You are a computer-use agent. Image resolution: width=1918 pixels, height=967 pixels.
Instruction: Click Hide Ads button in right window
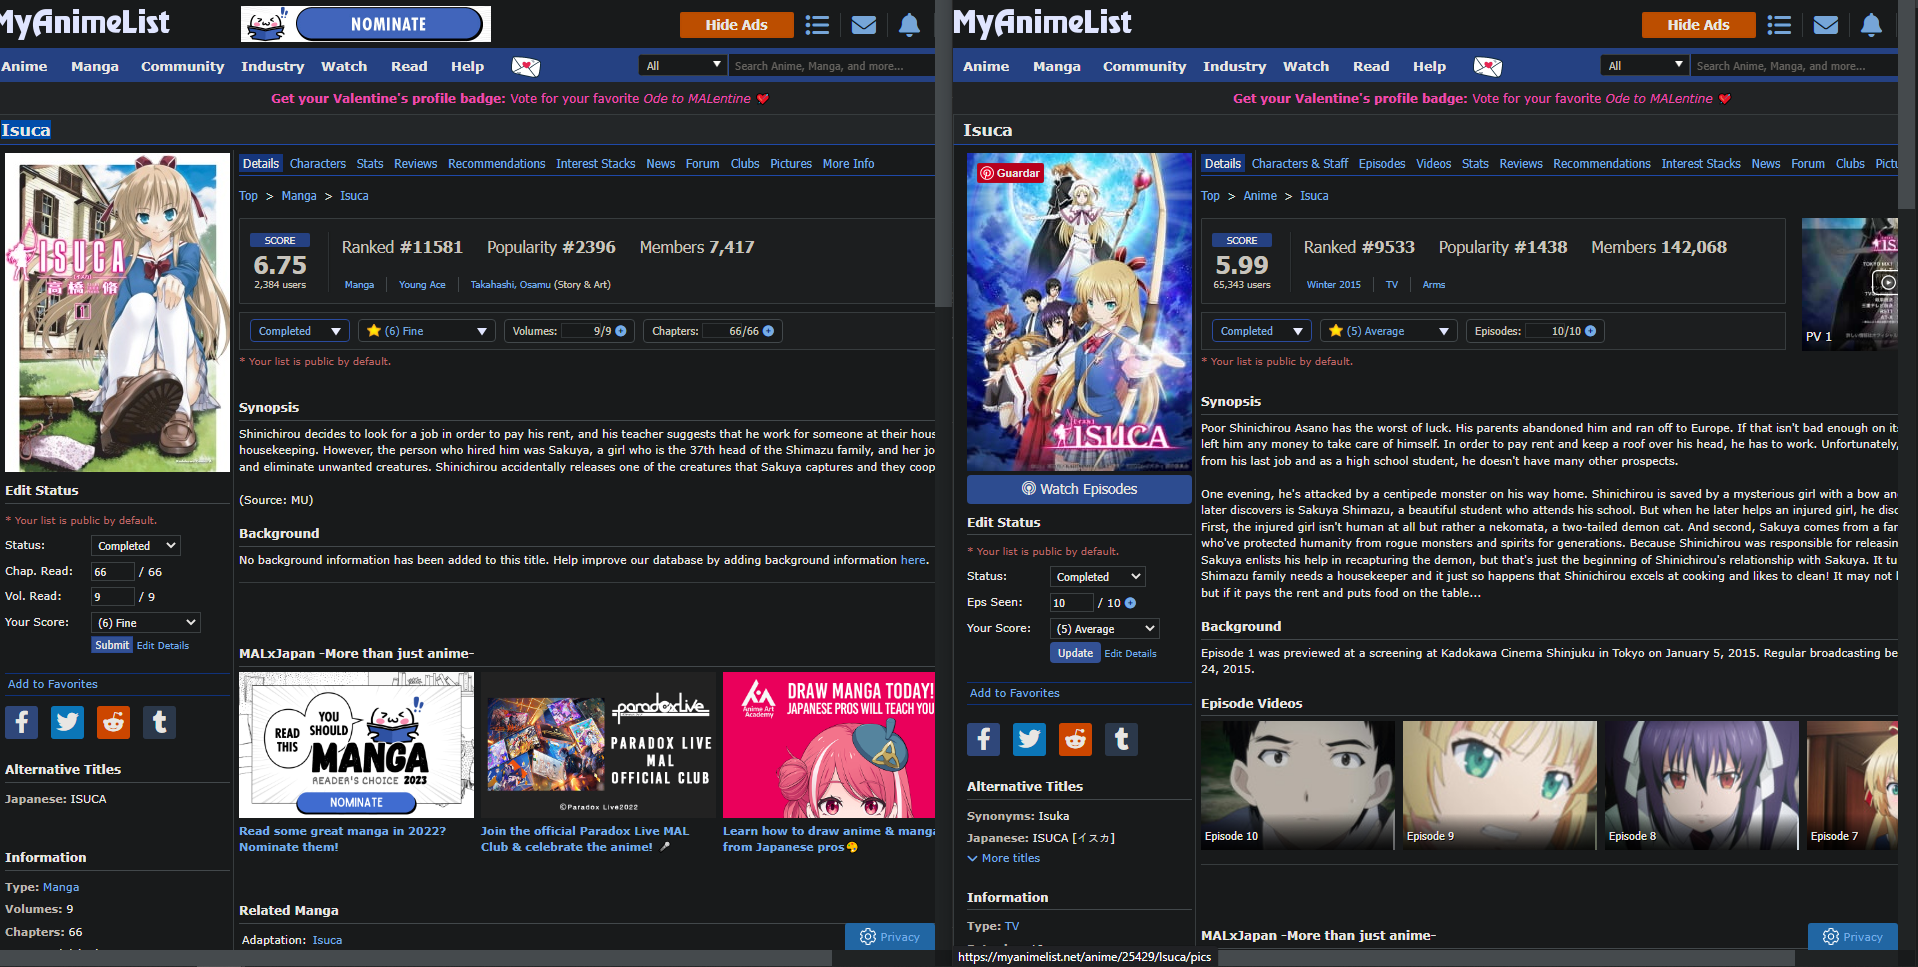(x=1698, y=25)
